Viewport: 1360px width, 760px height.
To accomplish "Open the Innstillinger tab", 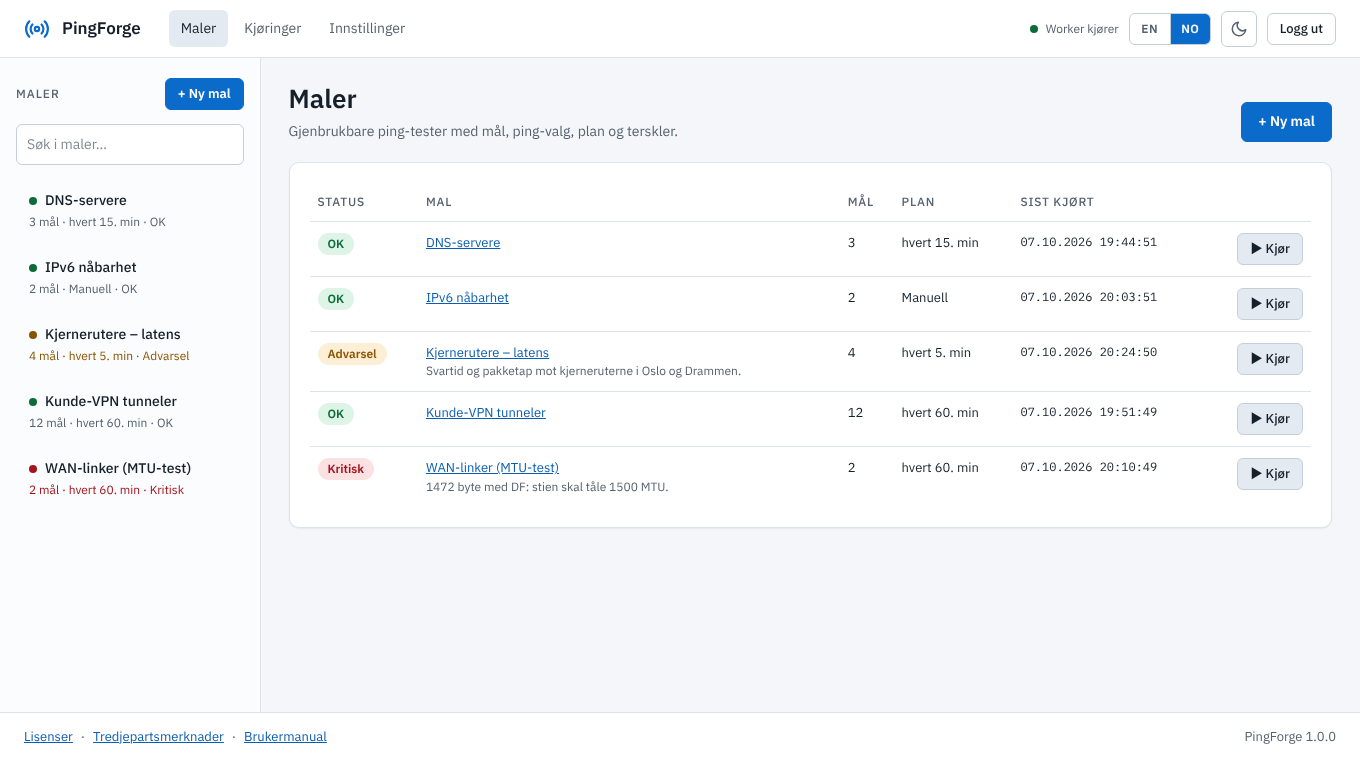I will pos(367,29).
